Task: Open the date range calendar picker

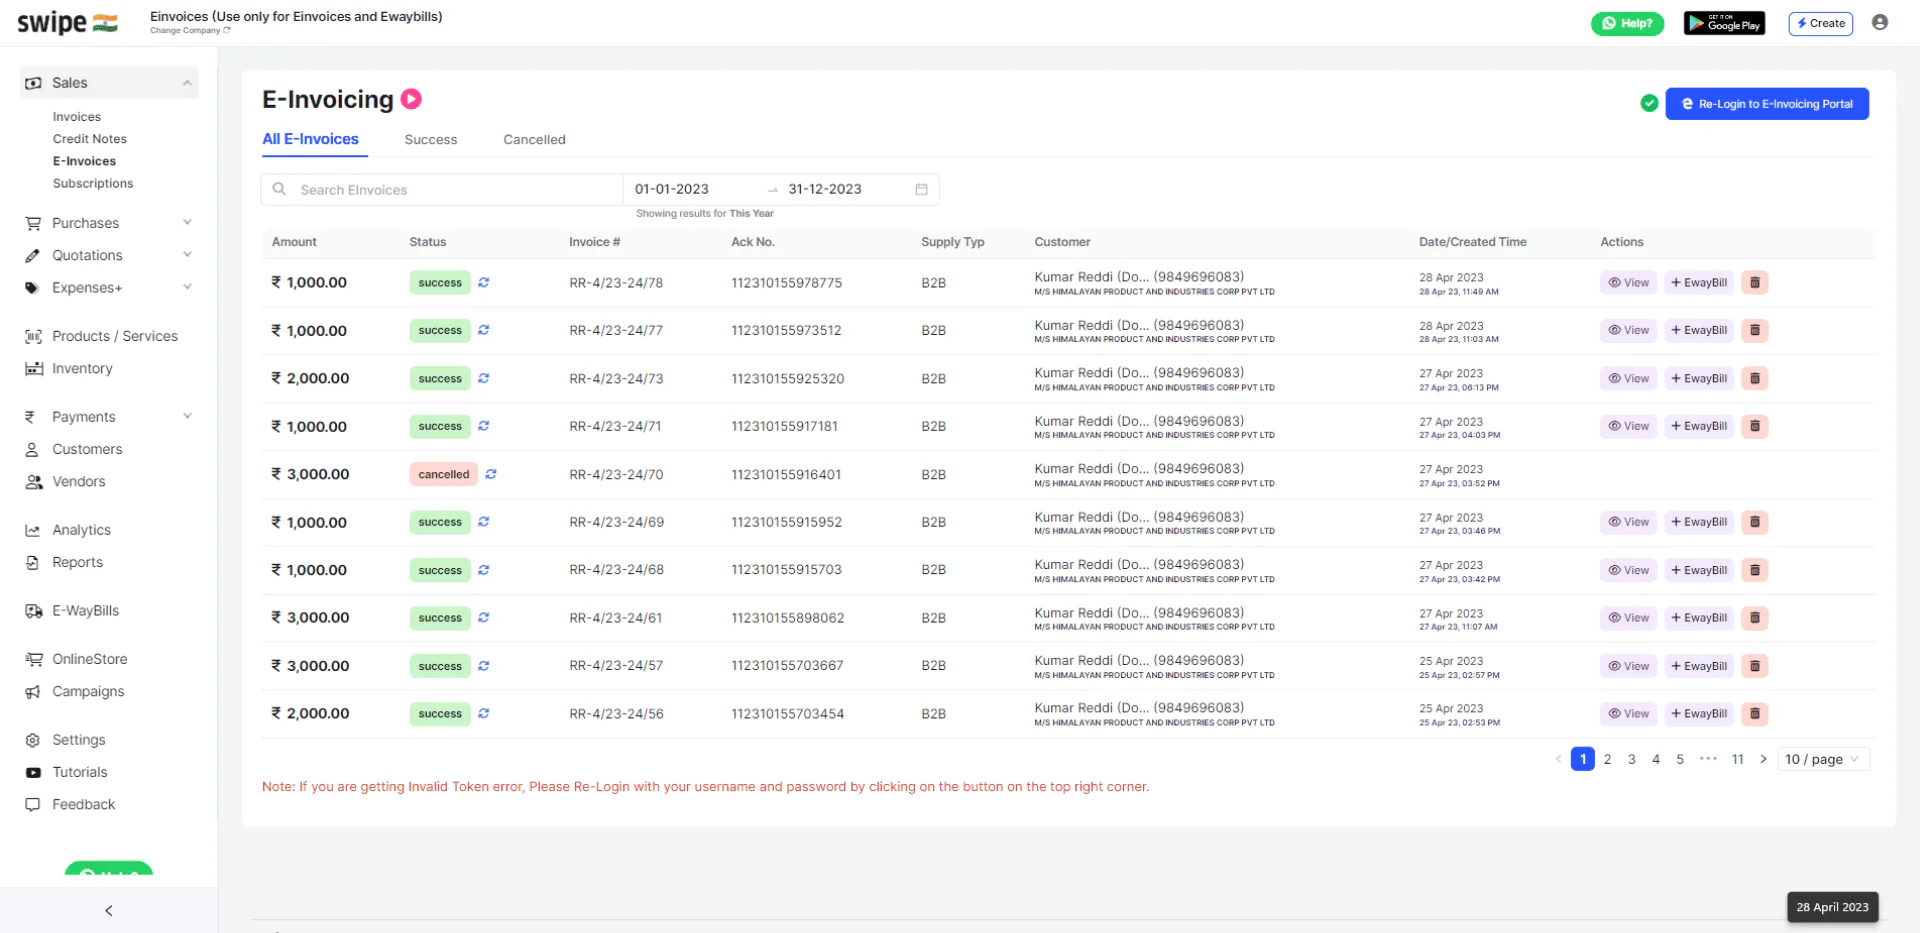Action: [x=922, y=190]
